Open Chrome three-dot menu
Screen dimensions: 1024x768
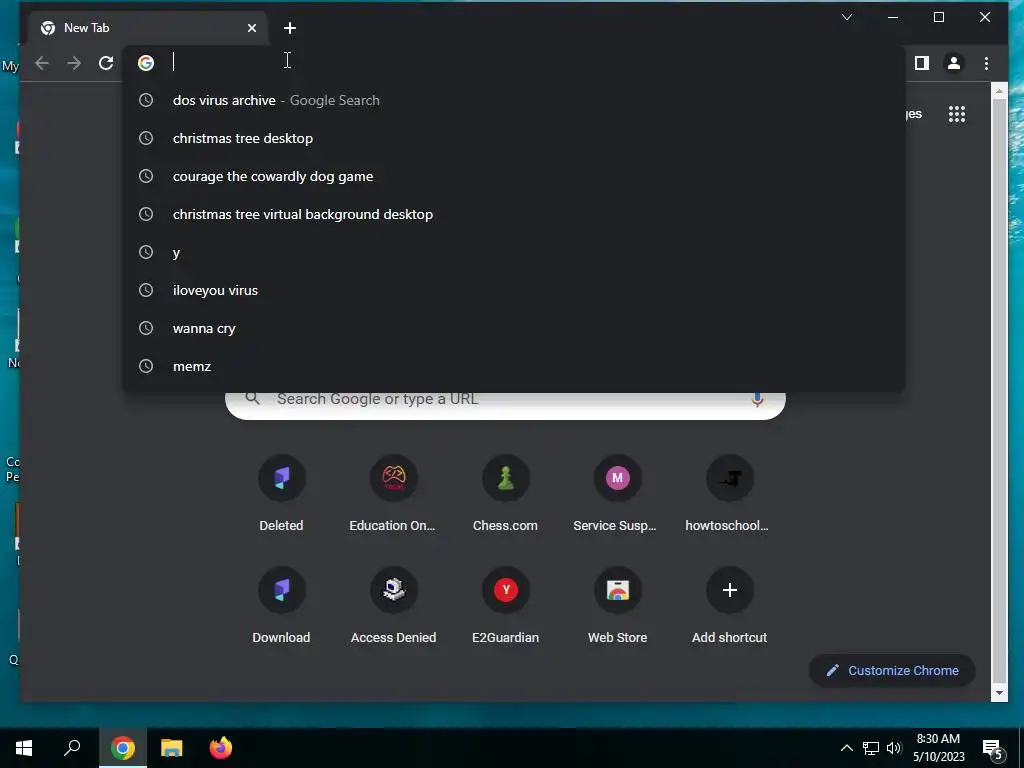click(986, 63)
